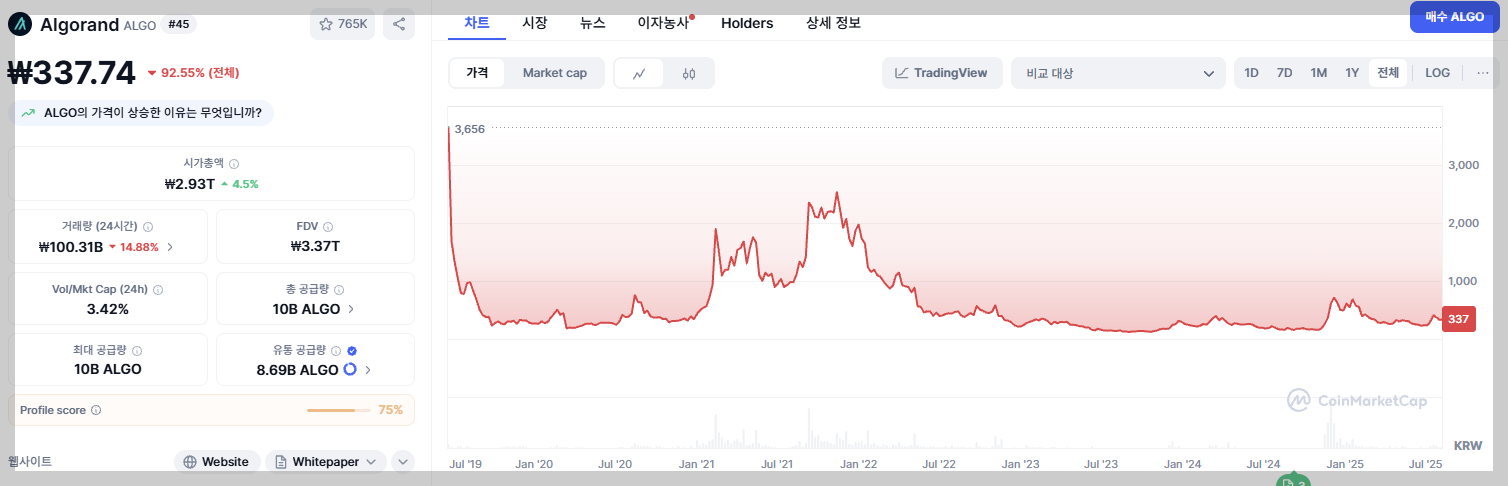Click the share icon button

pos(399,24)
